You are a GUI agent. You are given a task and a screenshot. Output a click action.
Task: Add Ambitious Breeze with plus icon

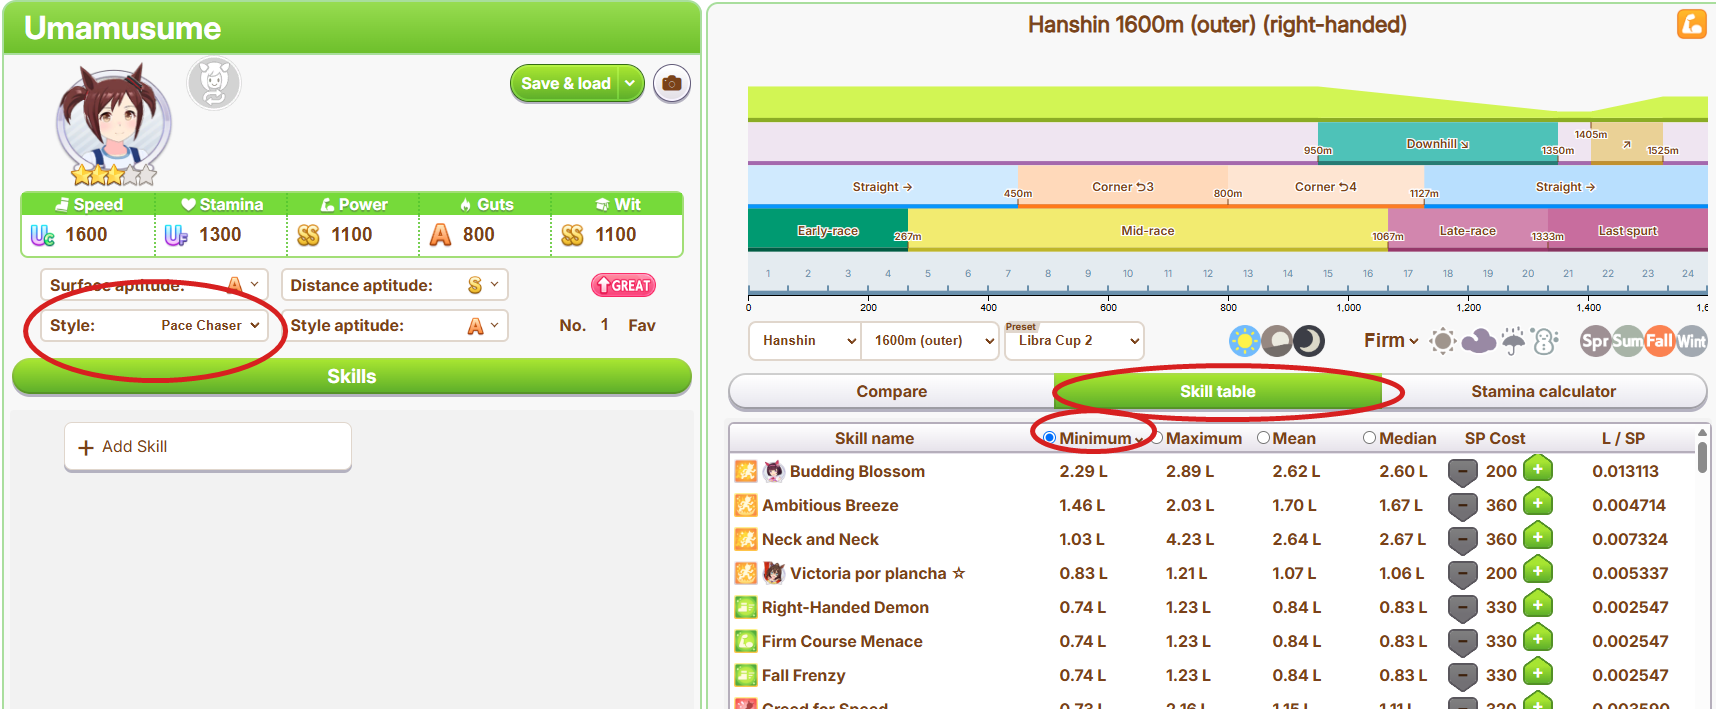tap(1538, 503)
